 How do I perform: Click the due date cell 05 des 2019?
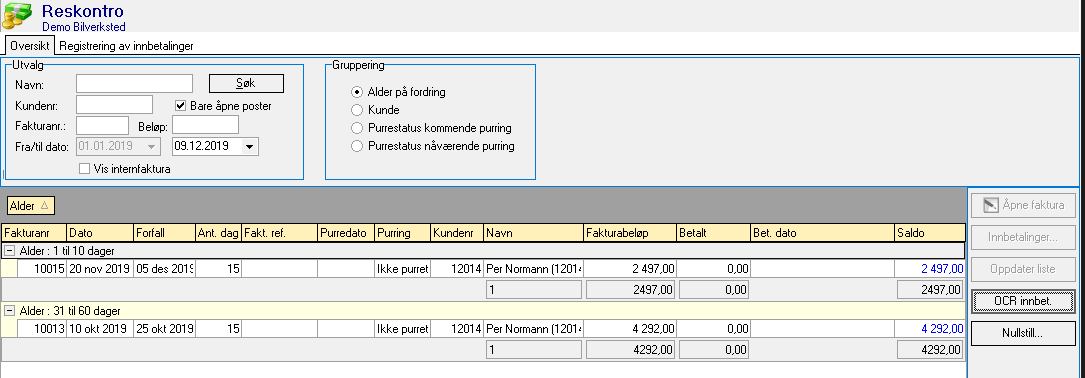coord(164,269)
